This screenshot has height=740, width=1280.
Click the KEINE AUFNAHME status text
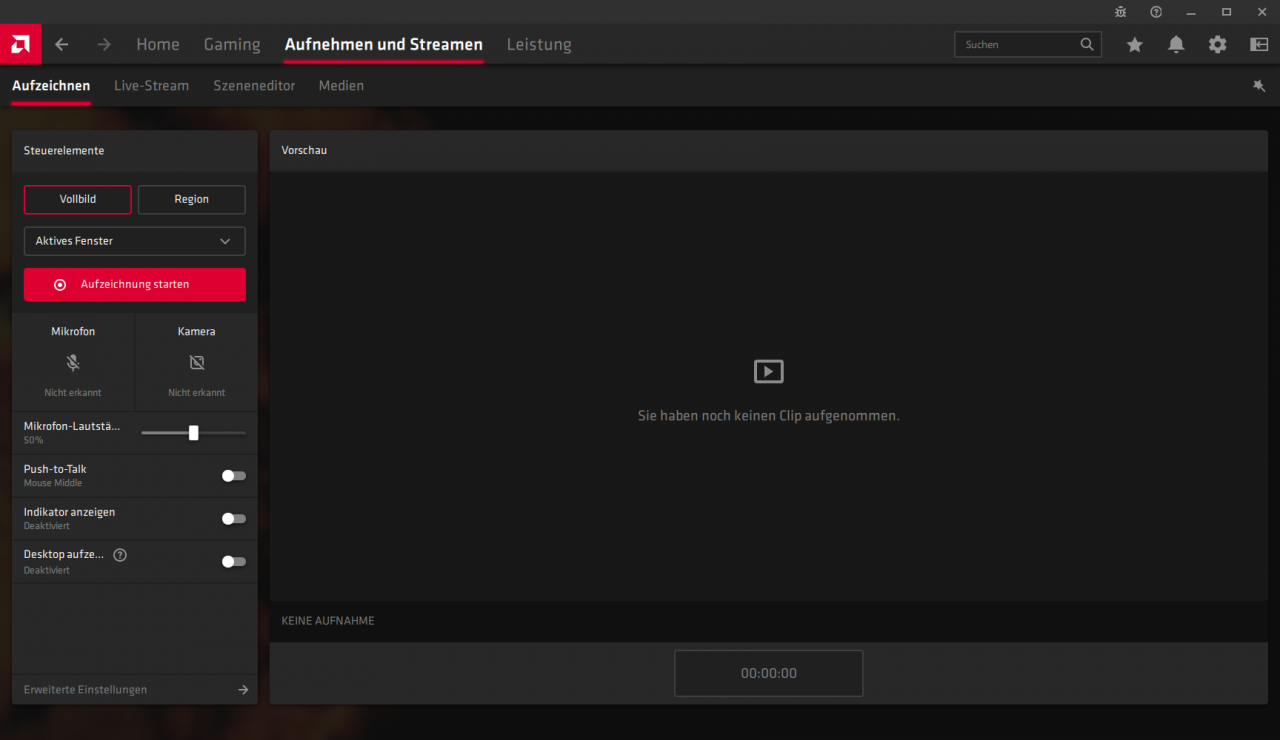(x=328, y=621)
